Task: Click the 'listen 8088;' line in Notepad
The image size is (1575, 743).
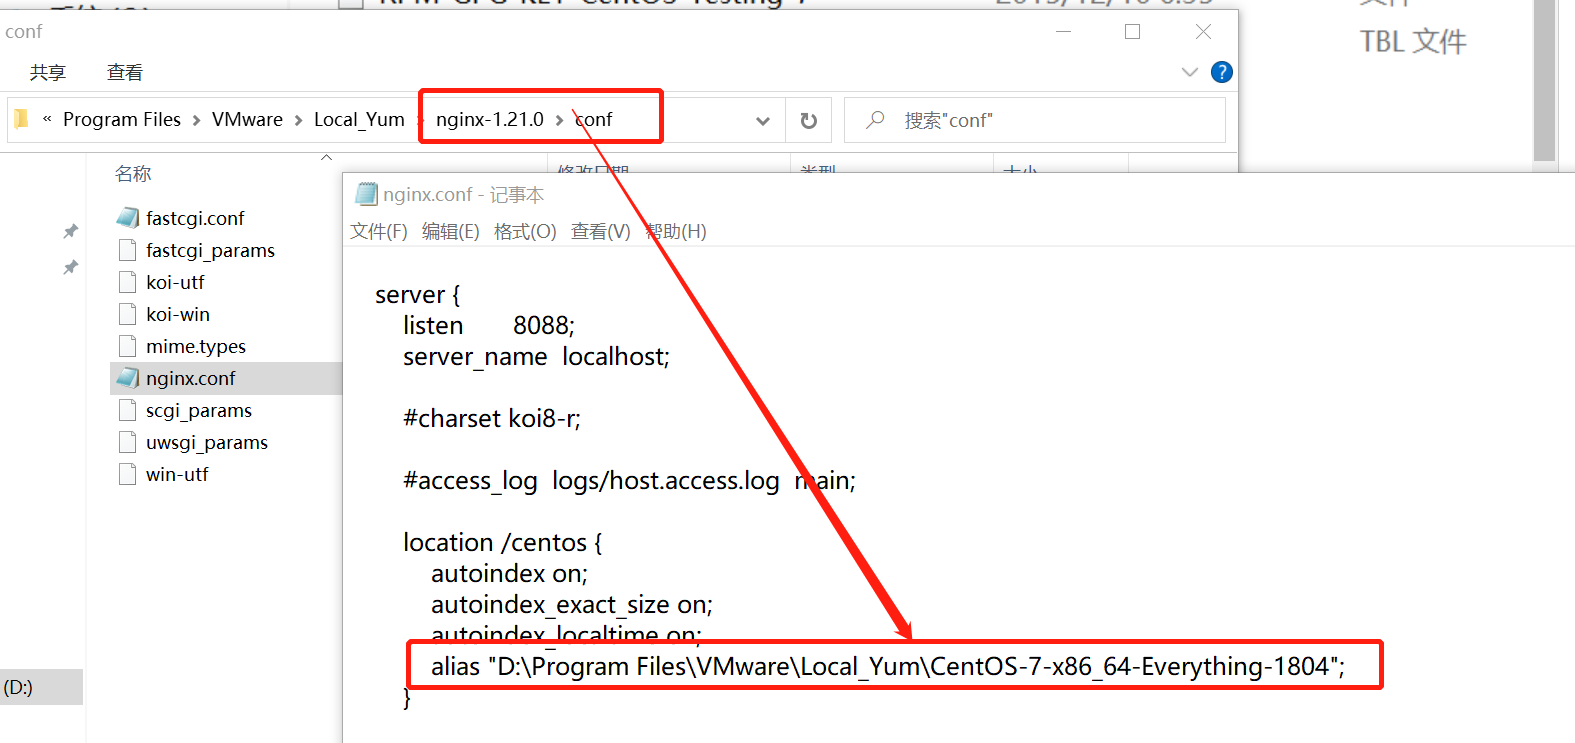Action: 489,325
